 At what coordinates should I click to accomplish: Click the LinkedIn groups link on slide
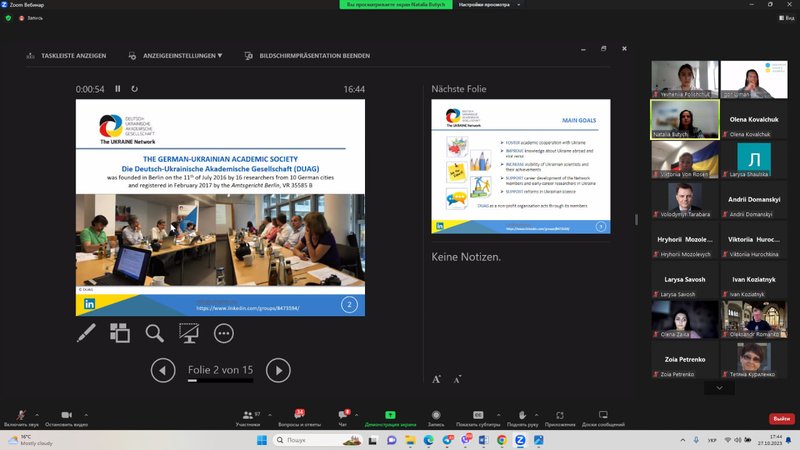[248, 308]
